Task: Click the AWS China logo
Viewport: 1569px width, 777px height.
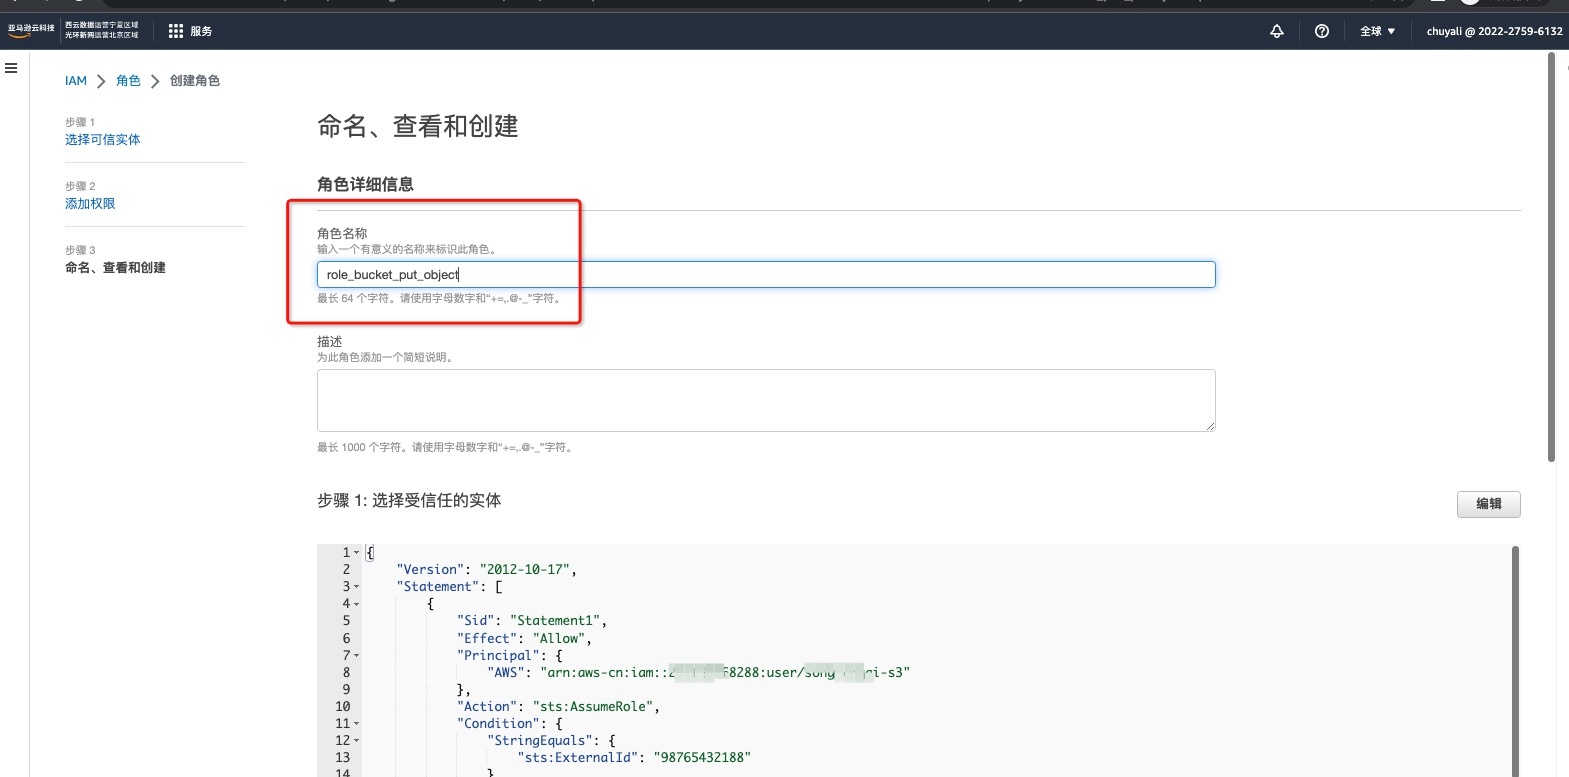Action: tap(31, 31)
